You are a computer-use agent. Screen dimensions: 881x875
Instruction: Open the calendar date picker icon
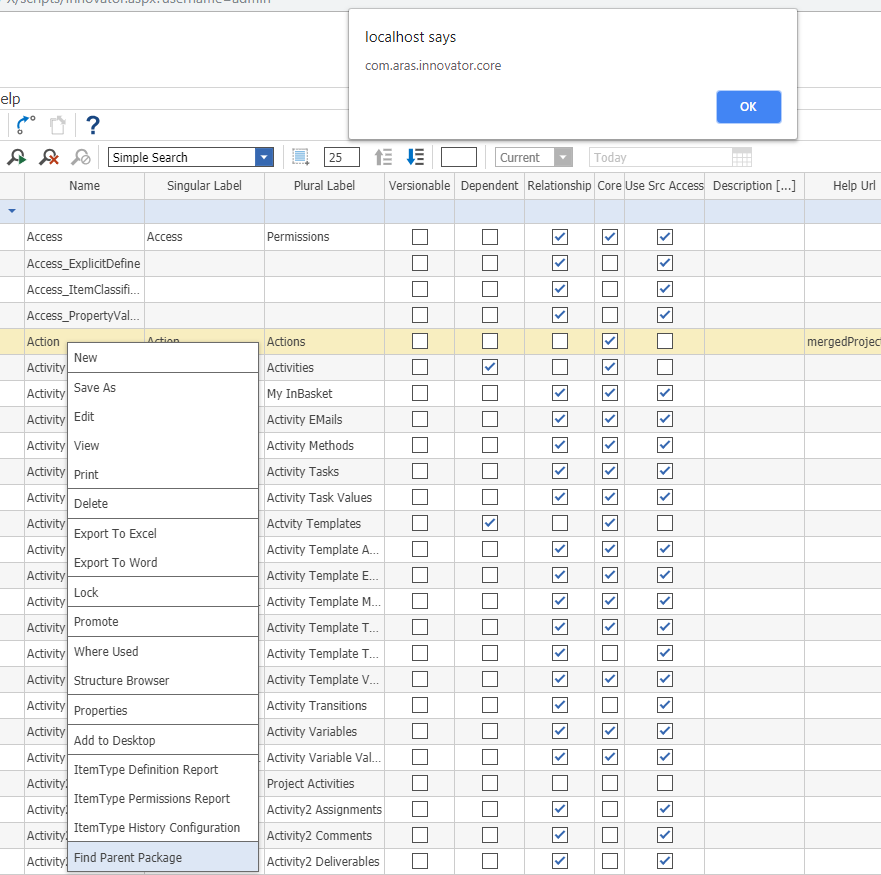[x=741, y=157]
